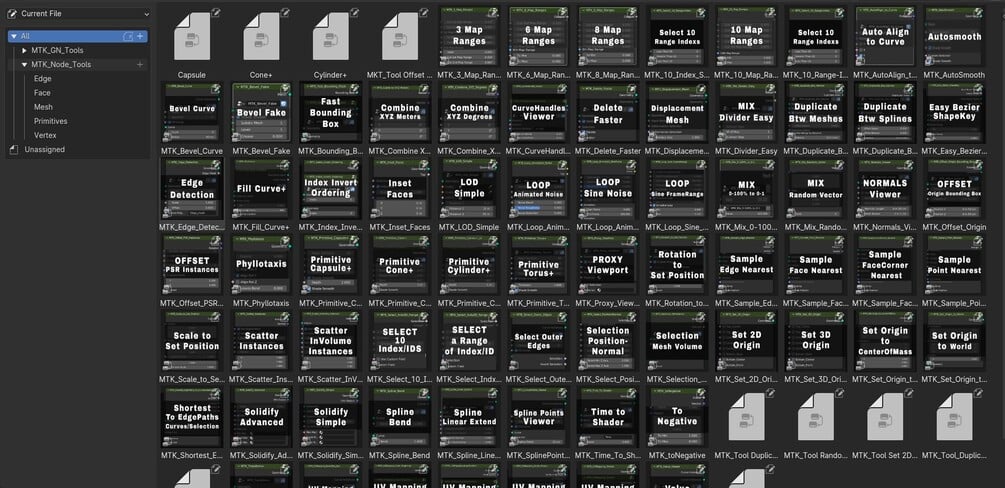Viewport: 1005px width, 488px height.
Task: Select the Select Outer Edges thumbnail
Action: click(x=538, y=341)
